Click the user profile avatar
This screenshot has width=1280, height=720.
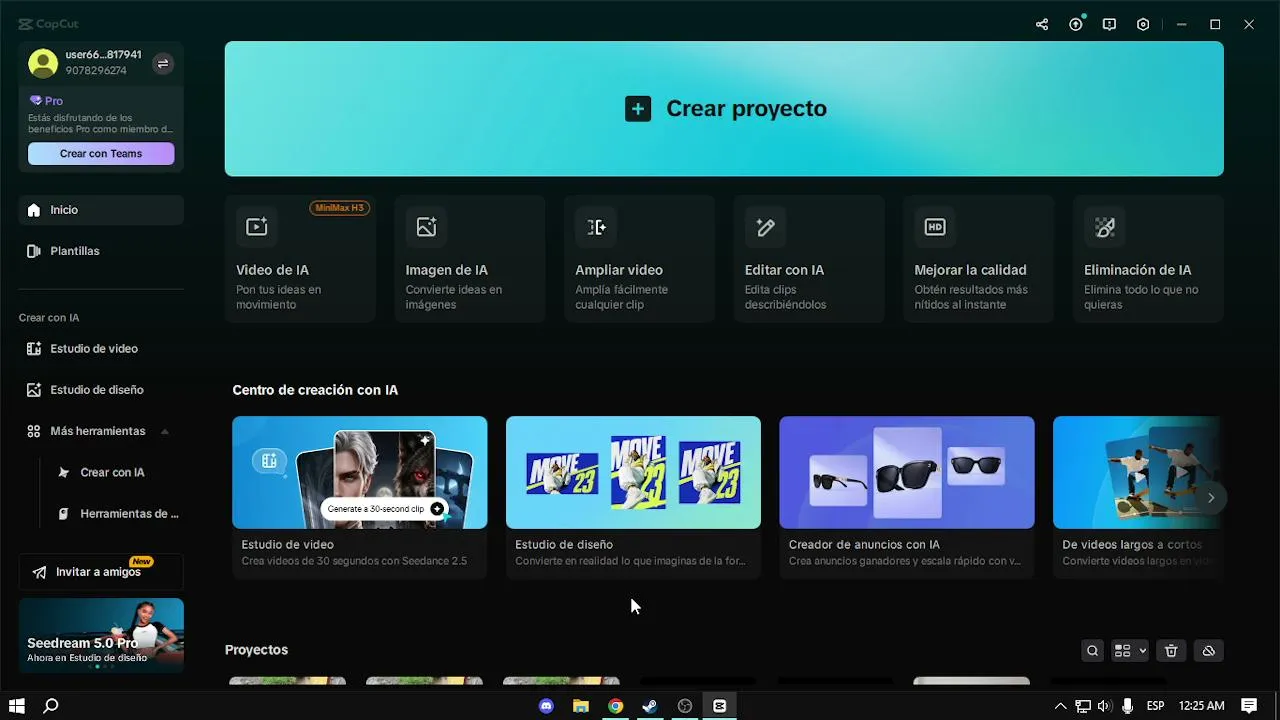pos(43,63)
